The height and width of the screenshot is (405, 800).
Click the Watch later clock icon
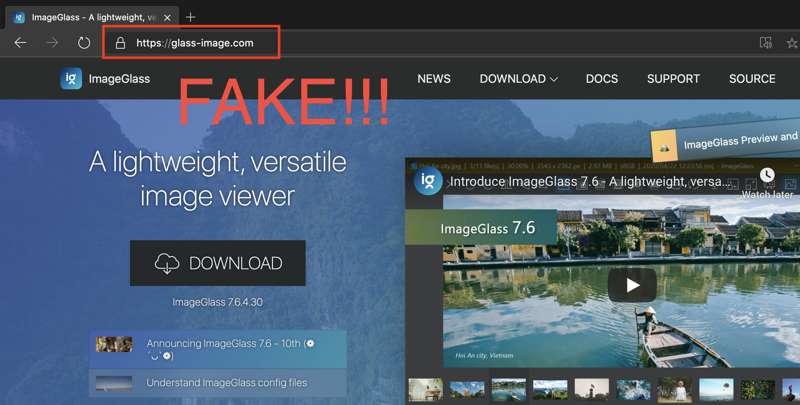pos(767,176)
